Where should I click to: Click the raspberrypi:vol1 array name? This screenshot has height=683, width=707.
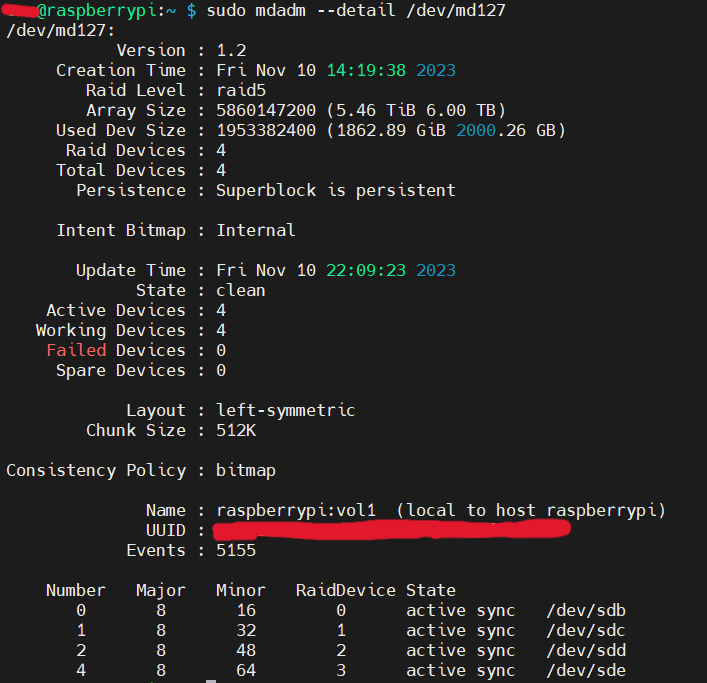[296, 510]
